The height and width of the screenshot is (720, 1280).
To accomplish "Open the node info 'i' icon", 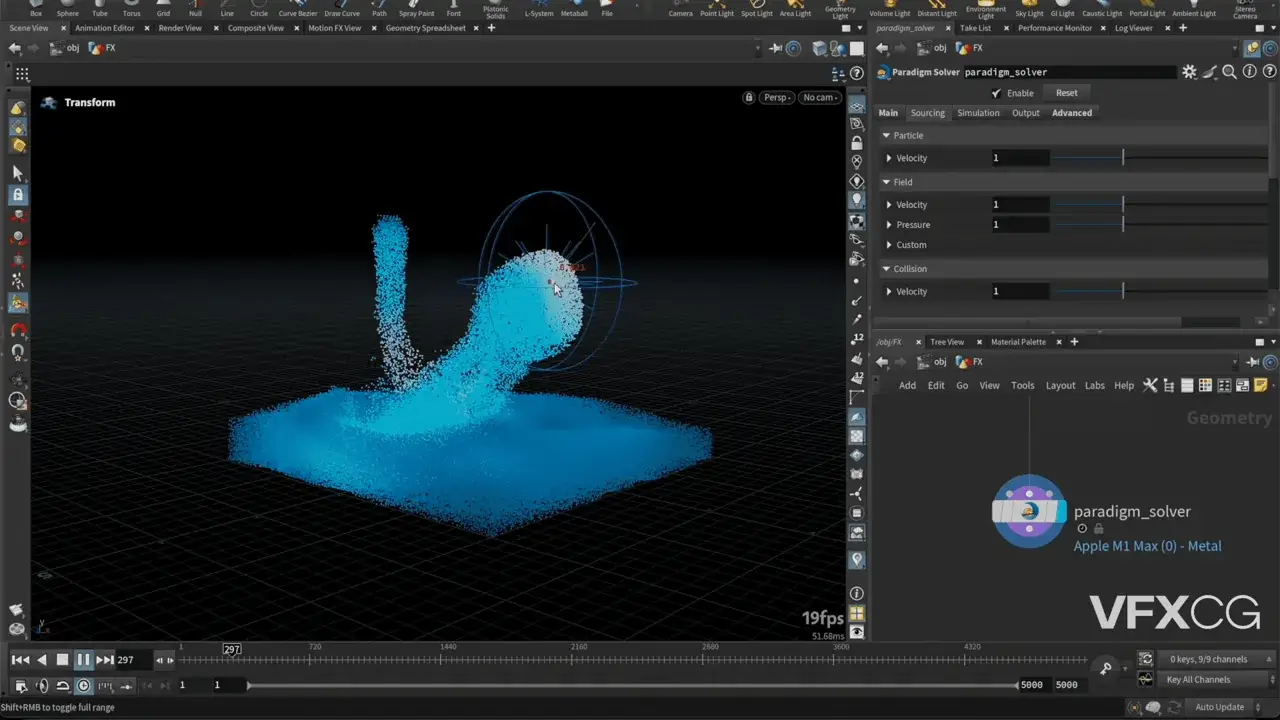I will [1250, 72].
